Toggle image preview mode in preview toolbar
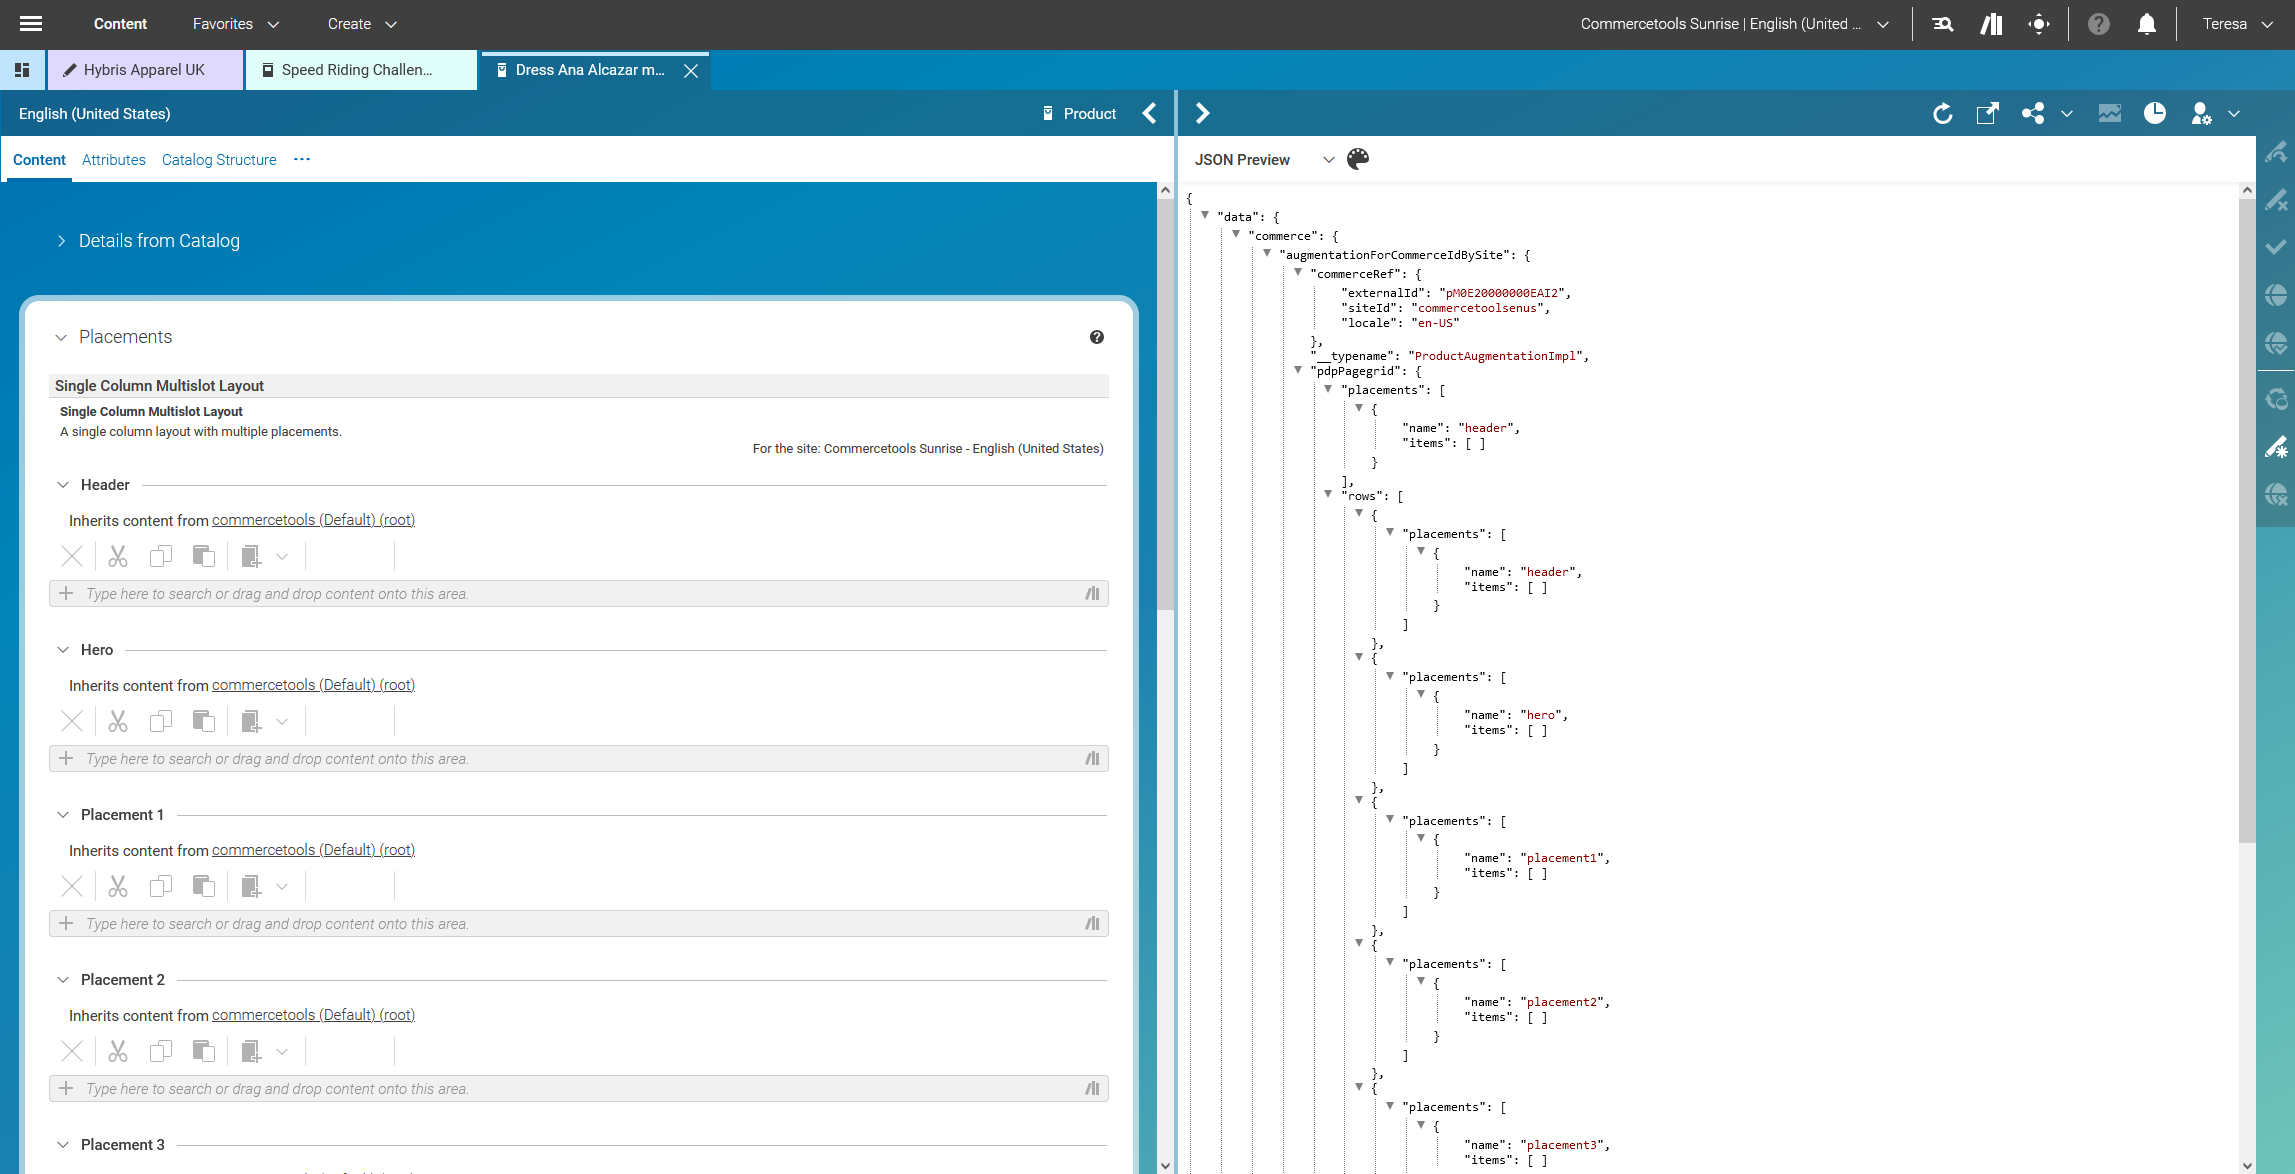 [x=2110, y=113]
